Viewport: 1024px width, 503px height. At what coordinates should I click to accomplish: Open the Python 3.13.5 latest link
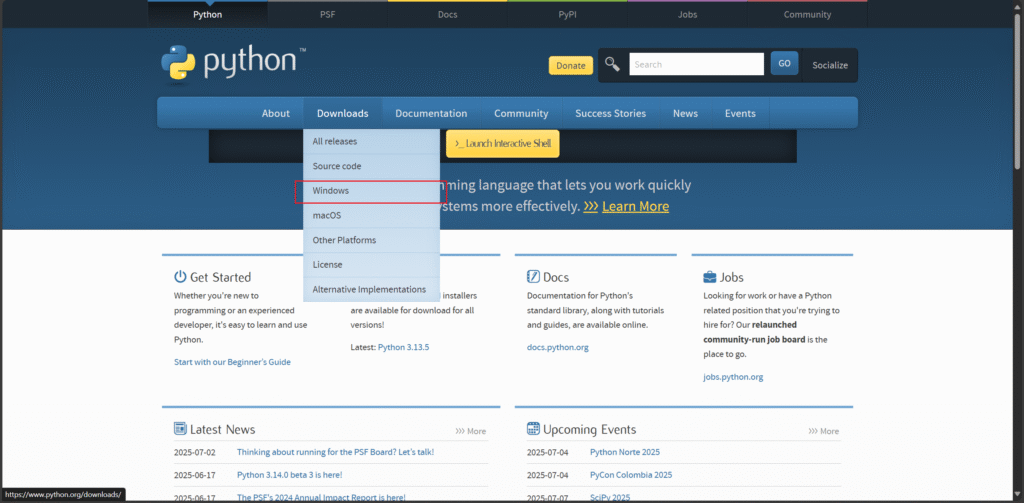click(x=404, y=347)
